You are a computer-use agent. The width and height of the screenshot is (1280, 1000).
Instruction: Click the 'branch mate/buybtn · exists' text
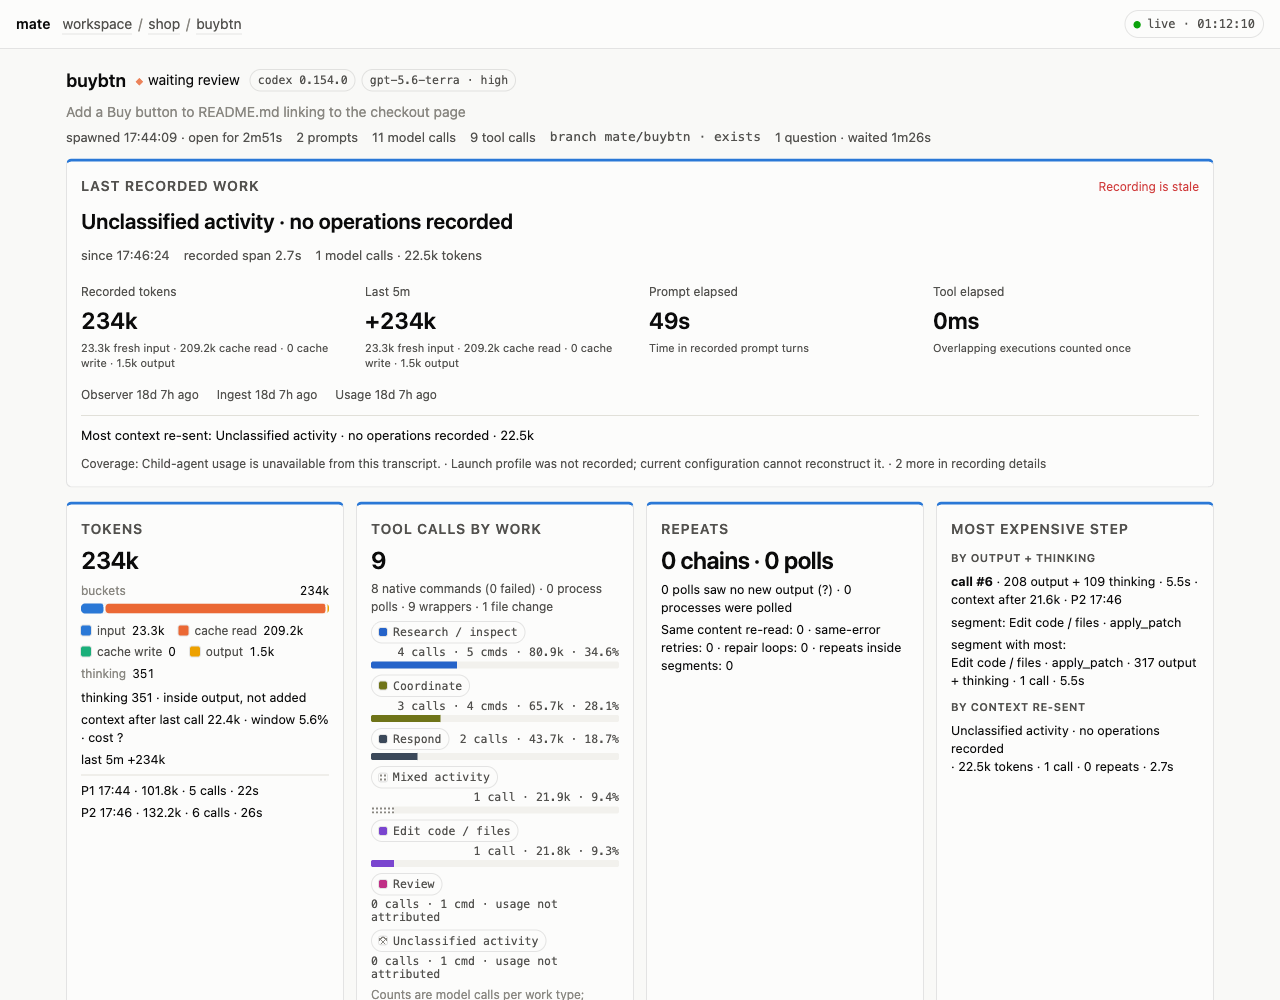pyautogui.click(x=655, y=137)
